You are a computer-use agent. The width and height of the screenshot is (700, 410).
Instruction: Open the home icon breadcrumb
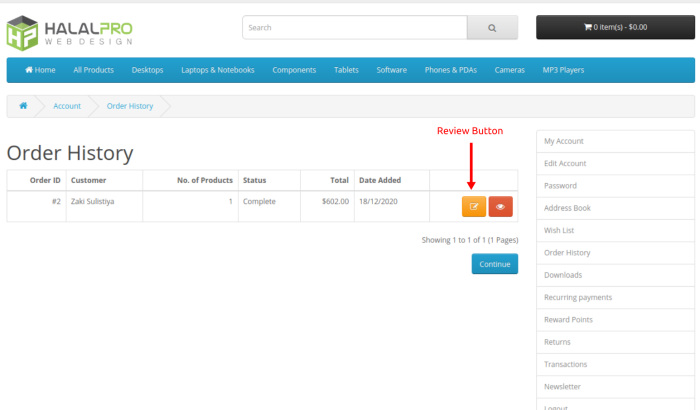point(23,106)
